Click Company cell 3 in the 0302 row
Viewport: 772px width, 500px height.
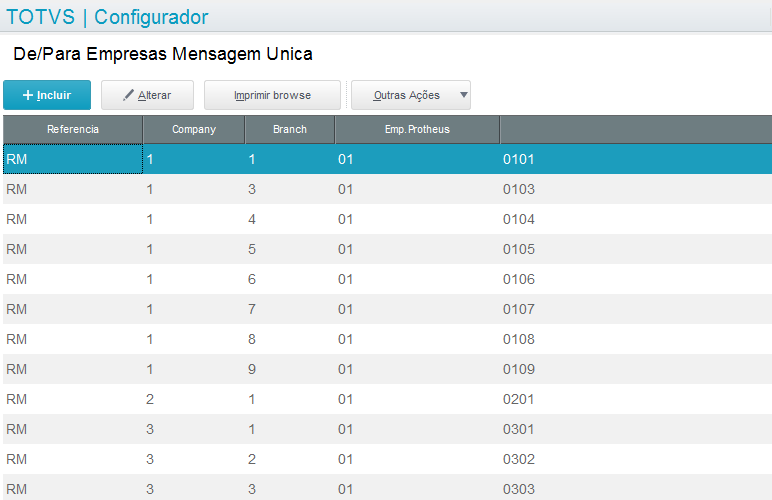194,459
